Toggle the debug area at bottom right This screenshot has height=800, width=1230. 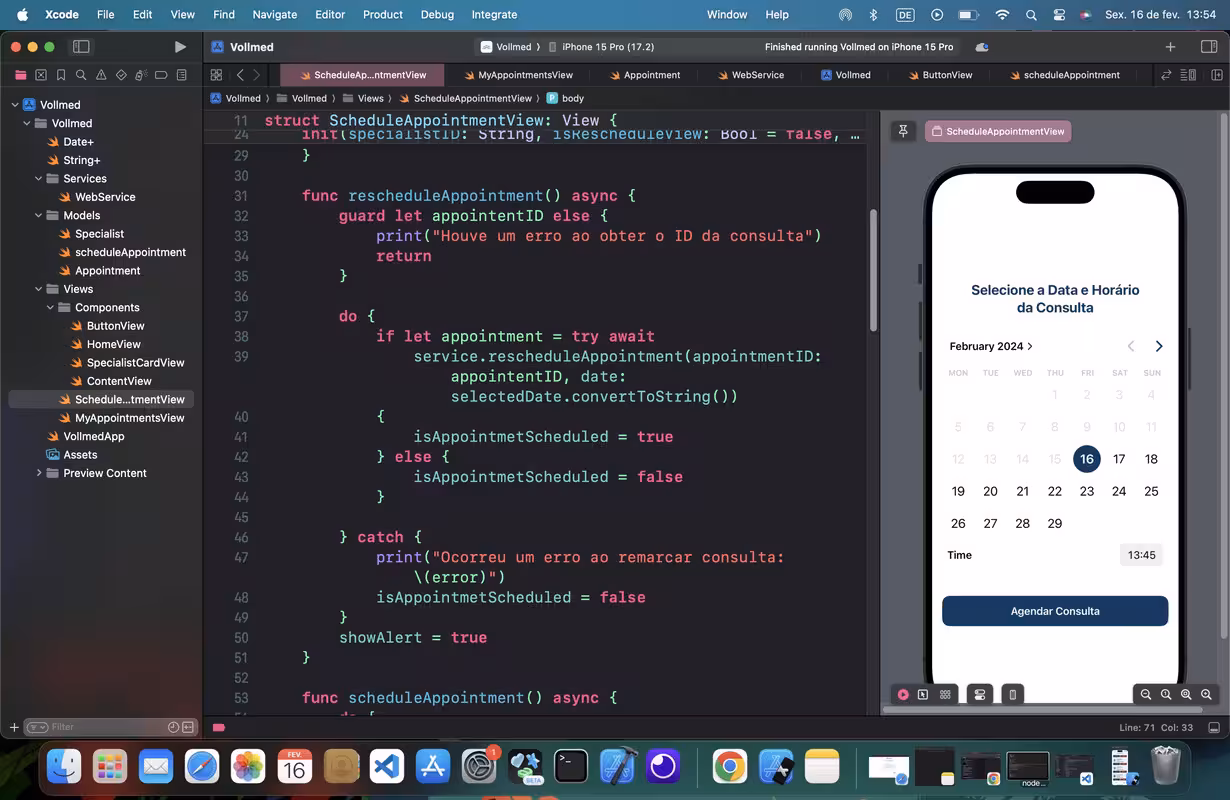(x=1214, y=727)
